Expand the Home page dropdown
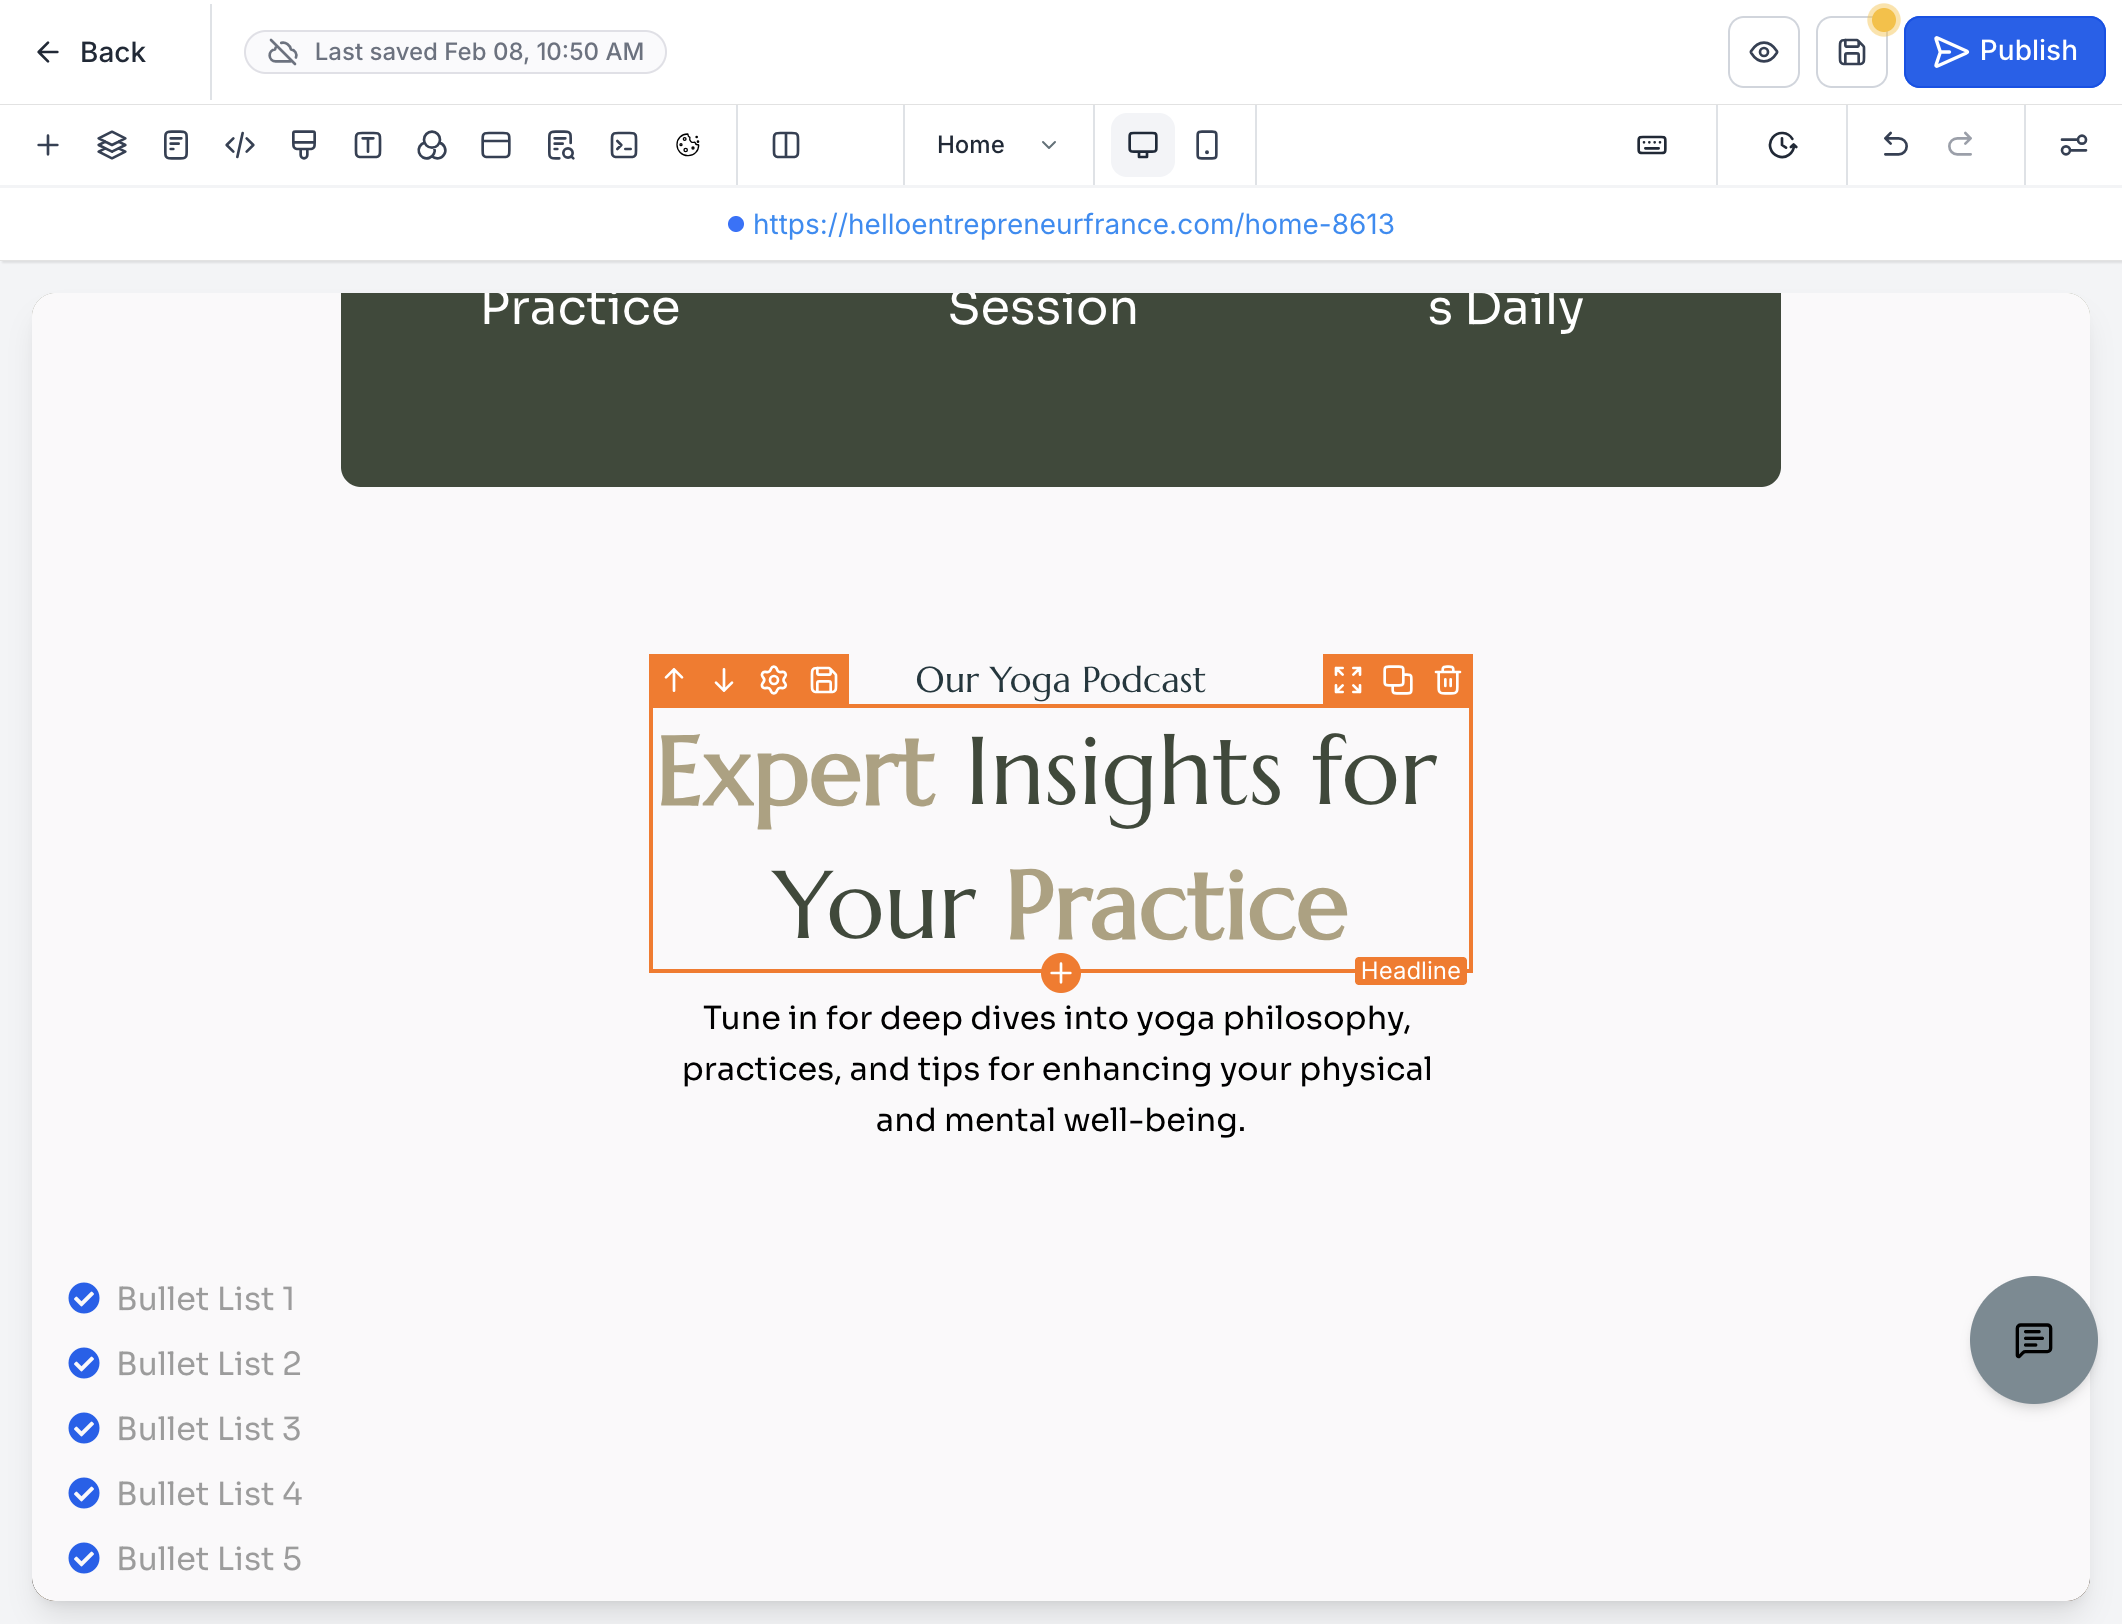The height and width of the screenshot is (1624, 2122). click(996, 145)
